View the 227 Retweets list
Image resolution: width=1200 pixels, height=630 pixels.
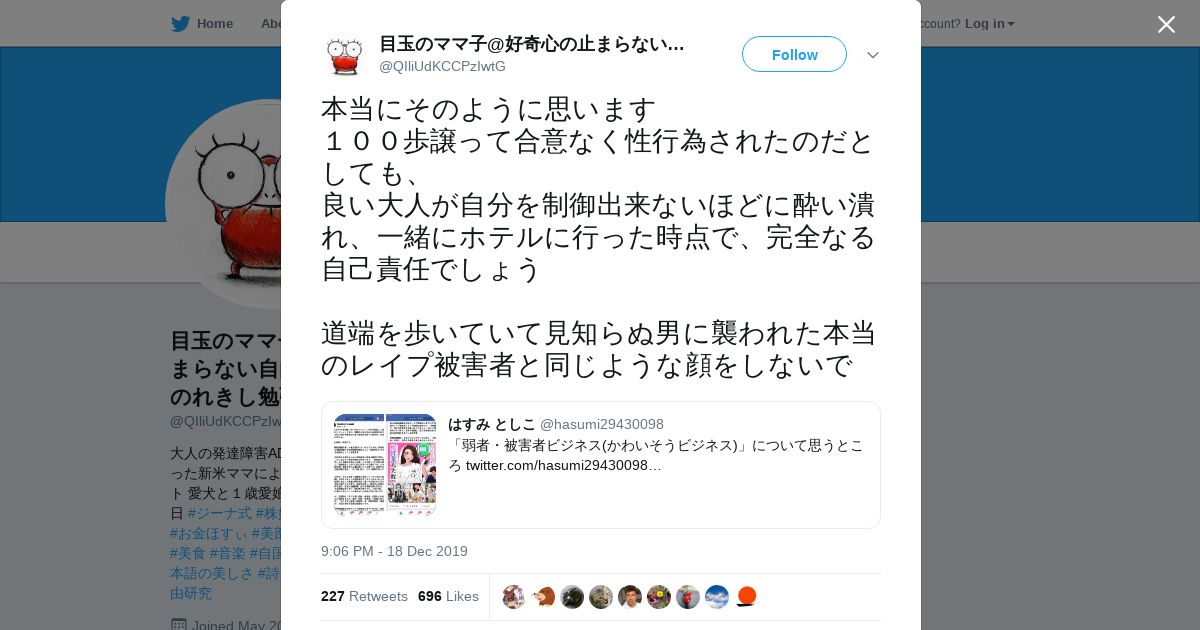[364, 596]
